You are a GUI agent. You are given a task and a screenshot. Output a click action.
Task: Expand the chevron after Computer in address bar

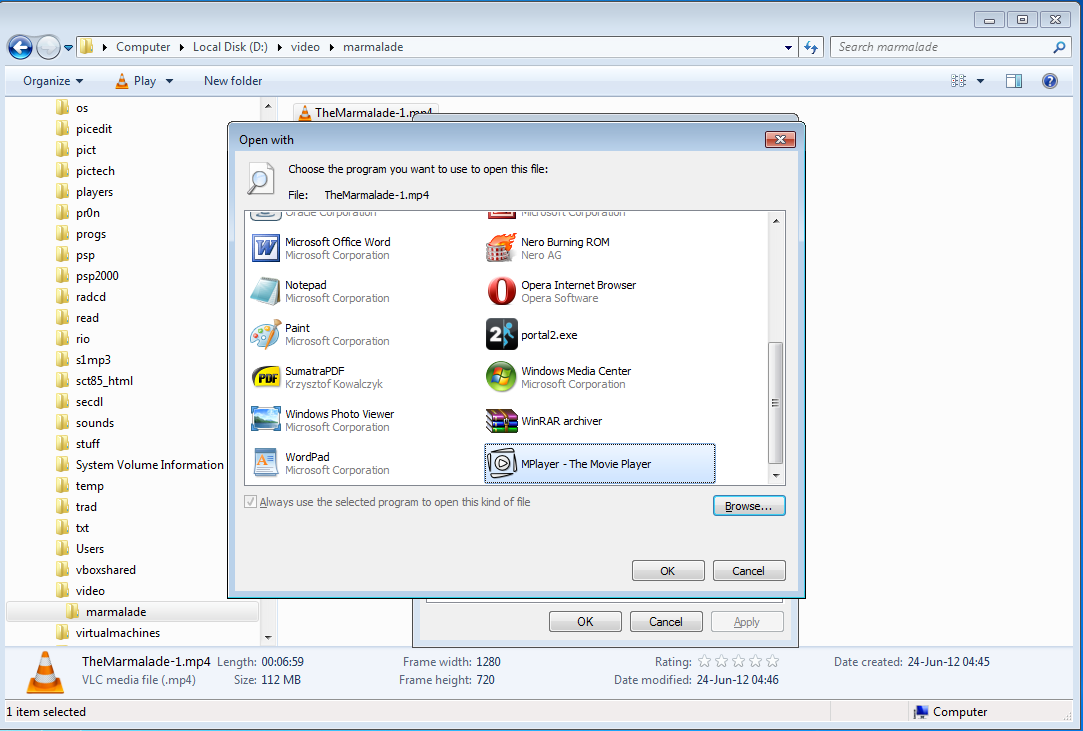[x=182, y=47]
